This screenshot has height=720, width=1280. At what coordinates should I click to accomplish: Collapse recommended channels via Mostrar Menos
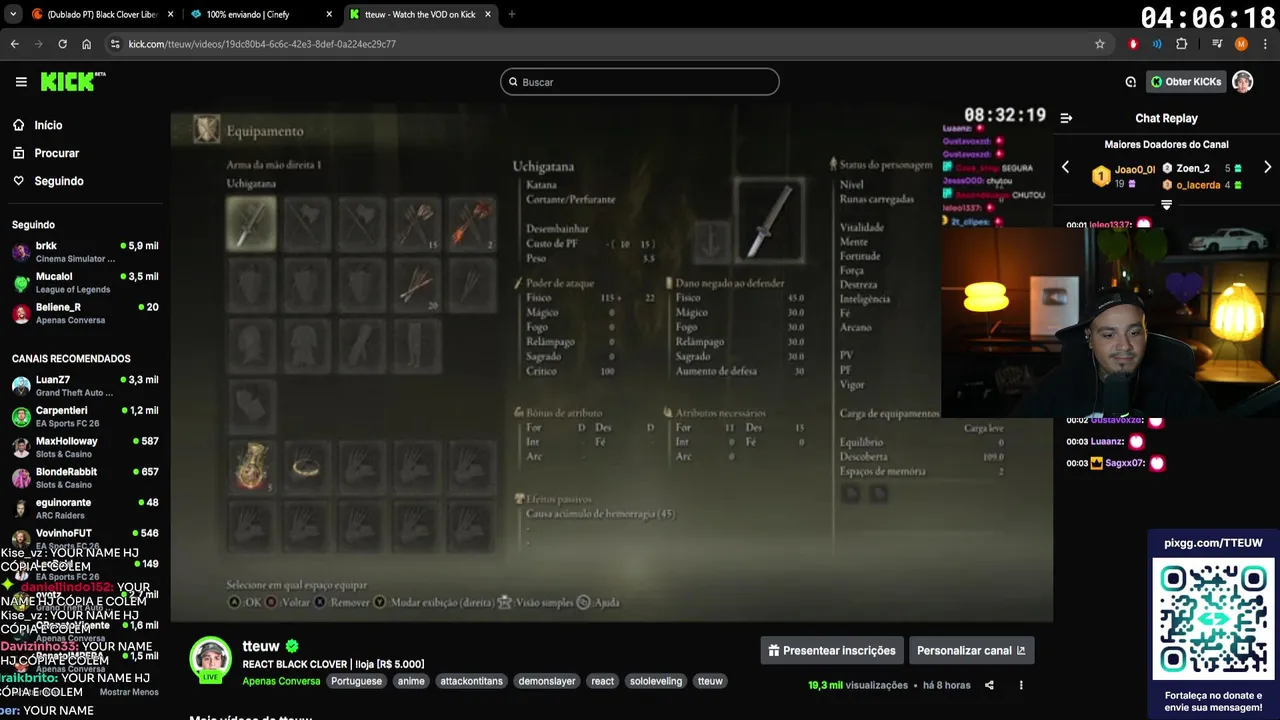129,692
